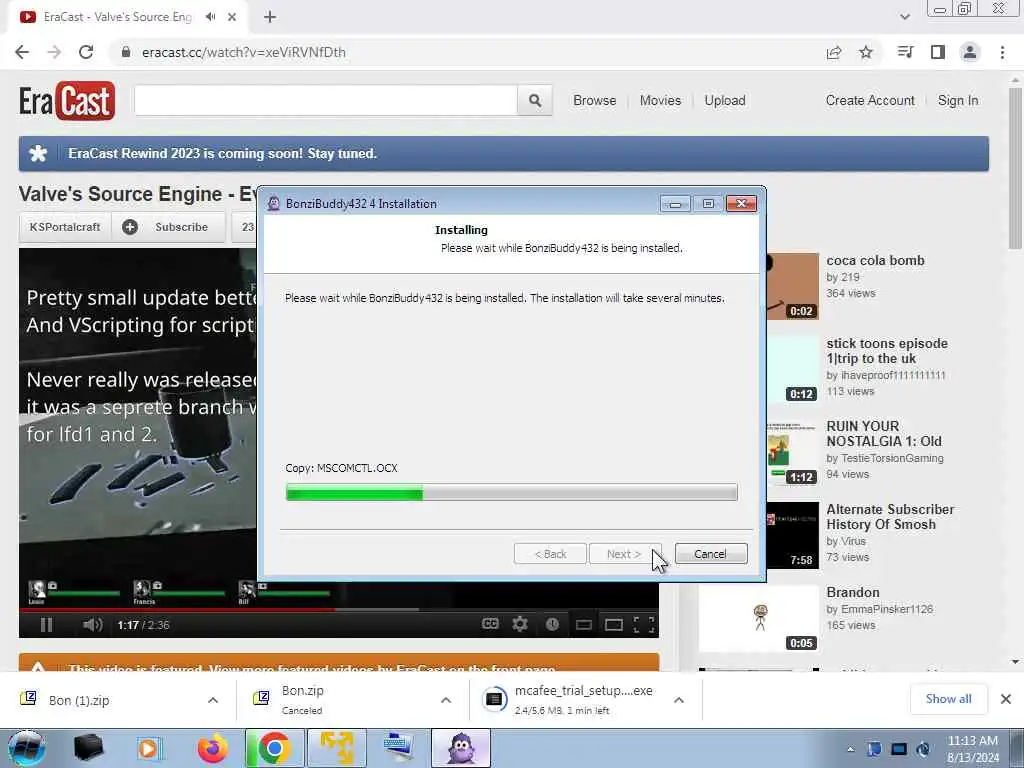Screen dimensions: 1024x768
Task: Close the downloads bar
Action: pyautogui.click(x=1006, y=699)
